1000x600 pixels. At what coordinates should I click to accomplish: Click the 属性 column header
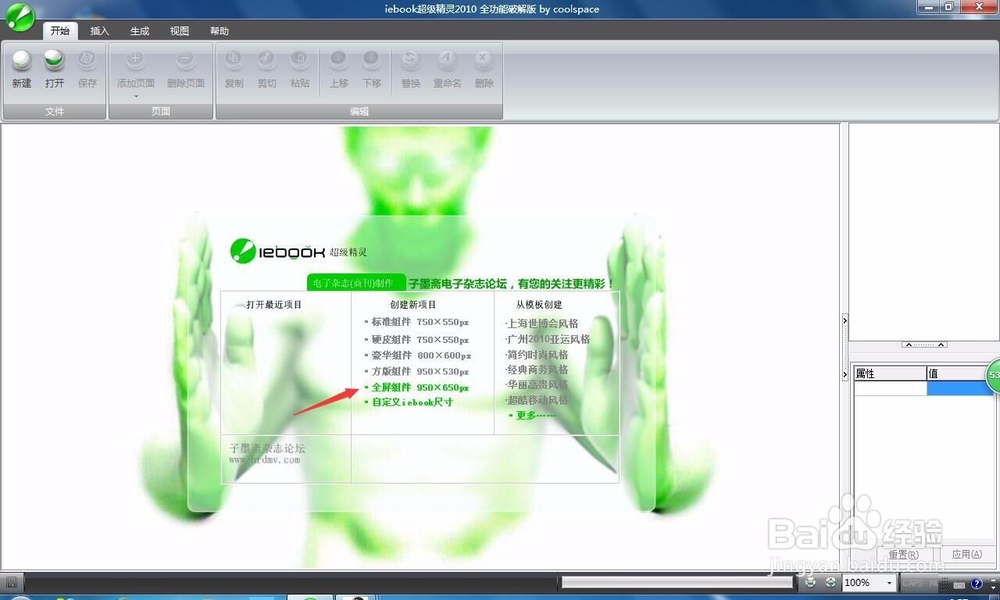click(890, 373)
